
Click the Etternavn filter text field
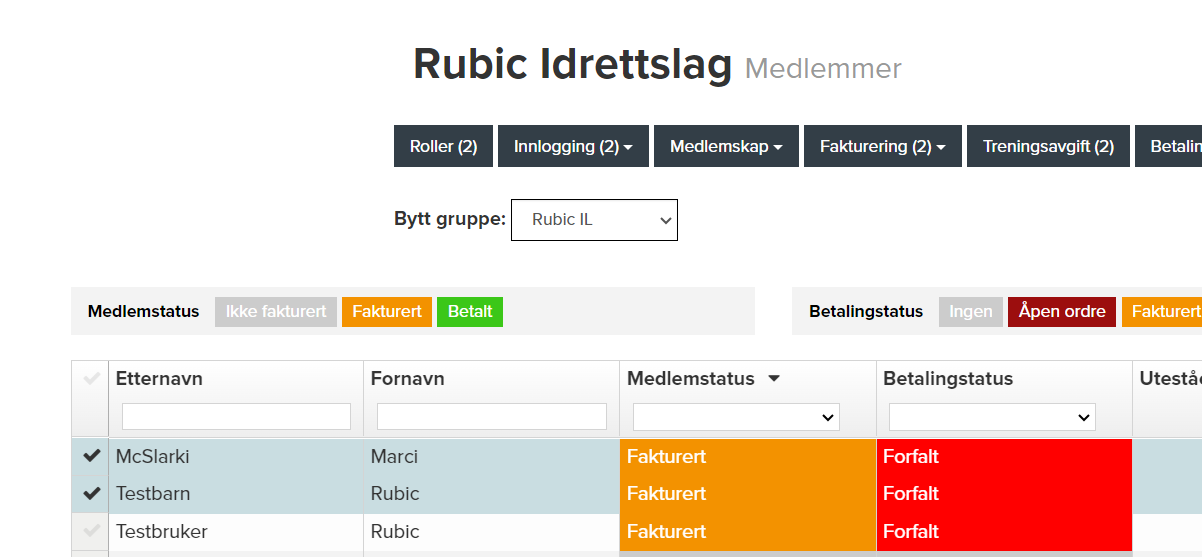[x=236, y=417]
